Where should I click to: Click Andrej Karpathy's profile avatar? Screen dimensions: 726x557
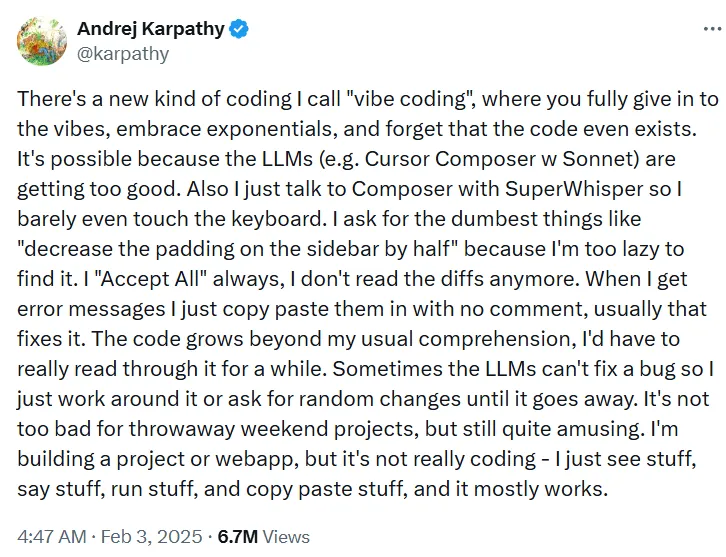pyautogui.click(x=40, y=41)
